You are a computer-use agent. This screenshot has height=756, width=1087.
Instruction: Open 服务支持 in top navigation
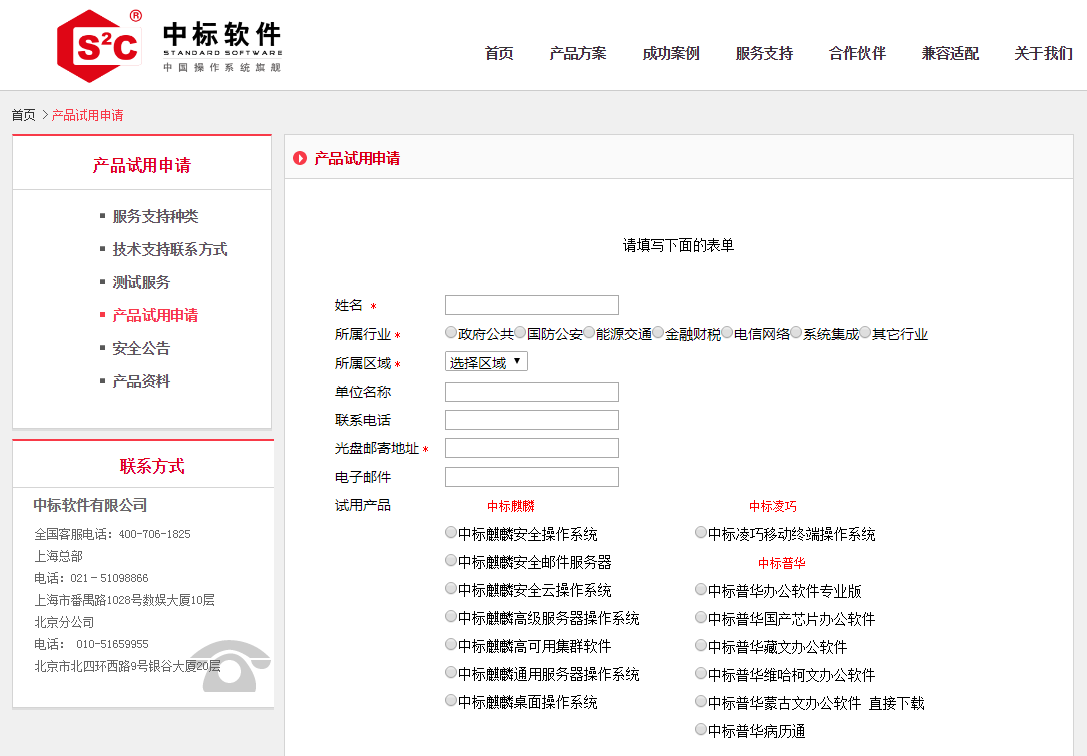764,53
